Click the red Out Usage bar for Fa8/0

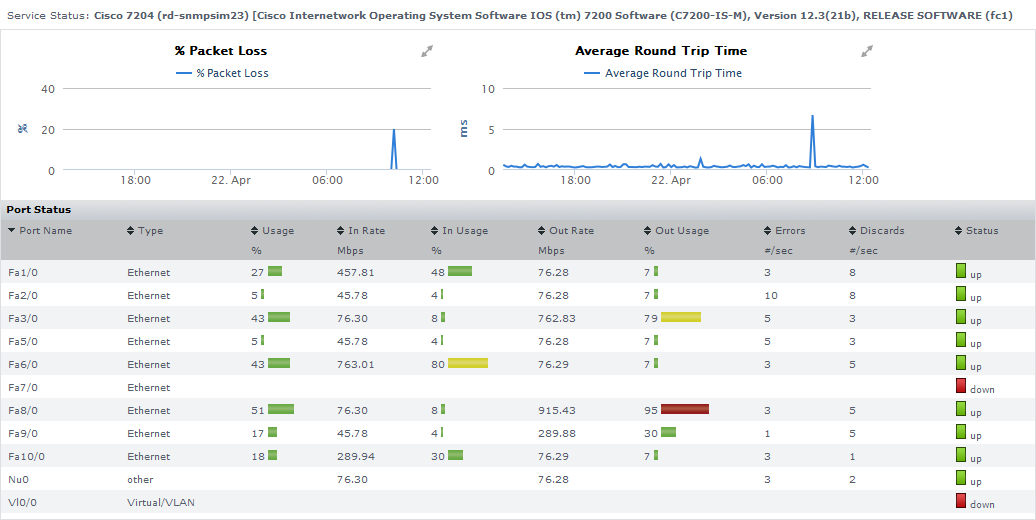coord(684,409)
